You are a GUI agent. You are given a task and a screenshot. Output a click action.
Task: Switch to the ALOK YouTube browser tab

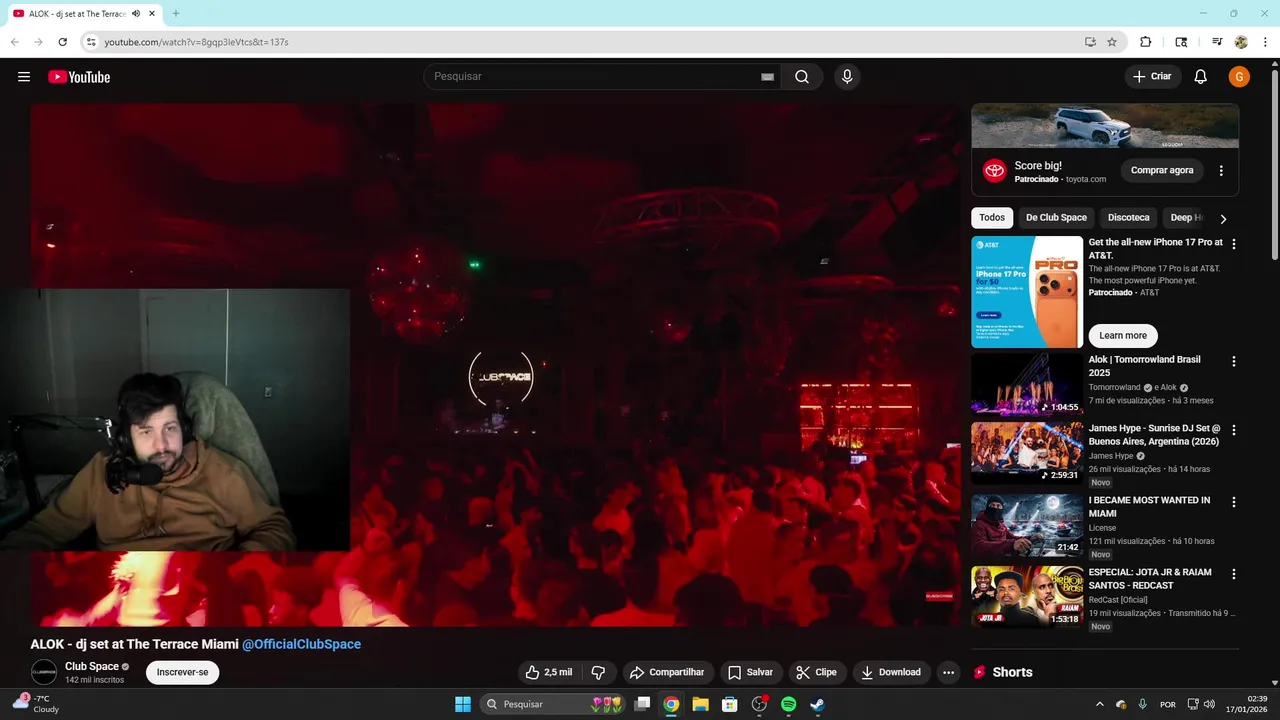[78, 14]
